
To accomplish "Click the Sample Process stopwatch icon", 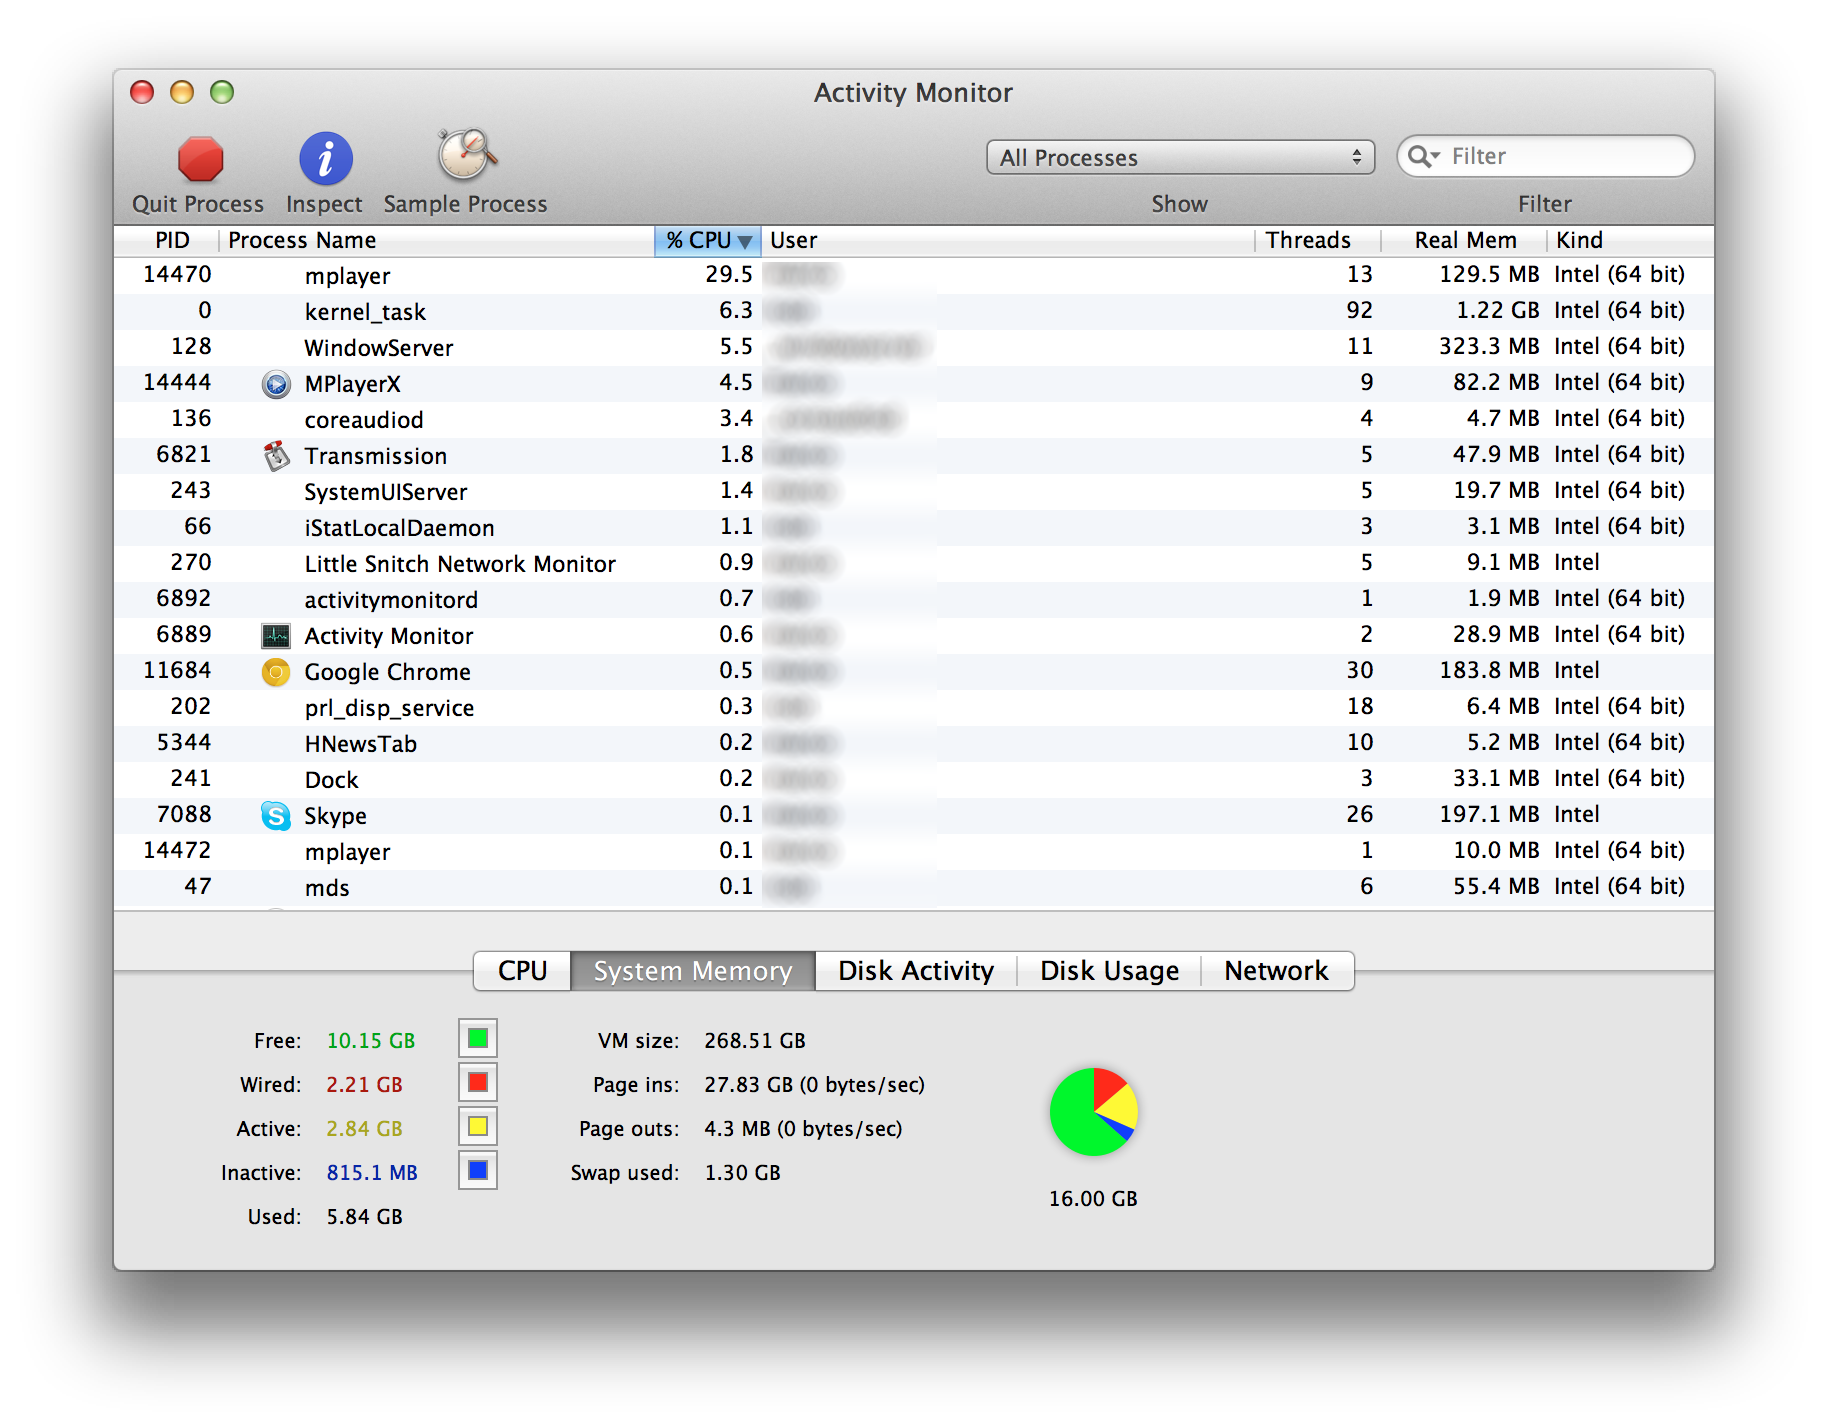I will click(466, 155).
